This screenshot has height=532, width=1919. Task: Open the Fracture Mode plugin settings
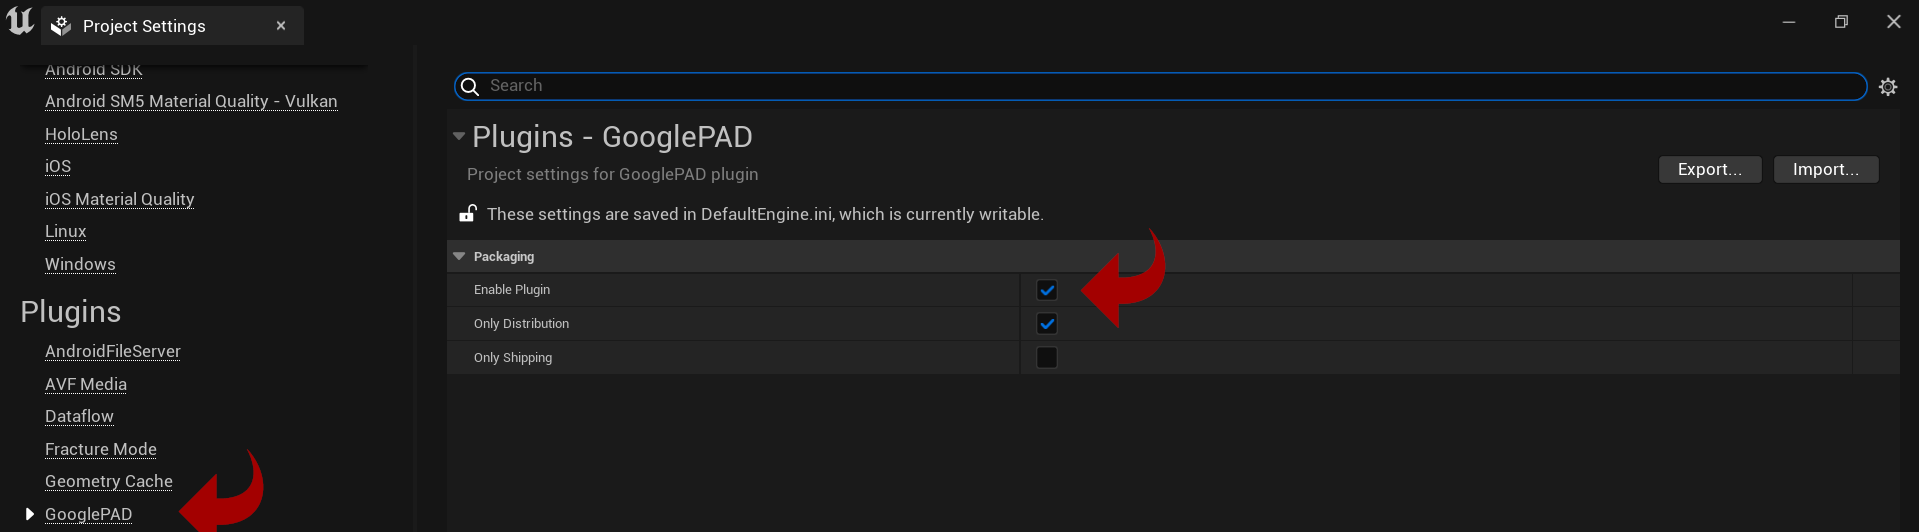click(101, 449)
